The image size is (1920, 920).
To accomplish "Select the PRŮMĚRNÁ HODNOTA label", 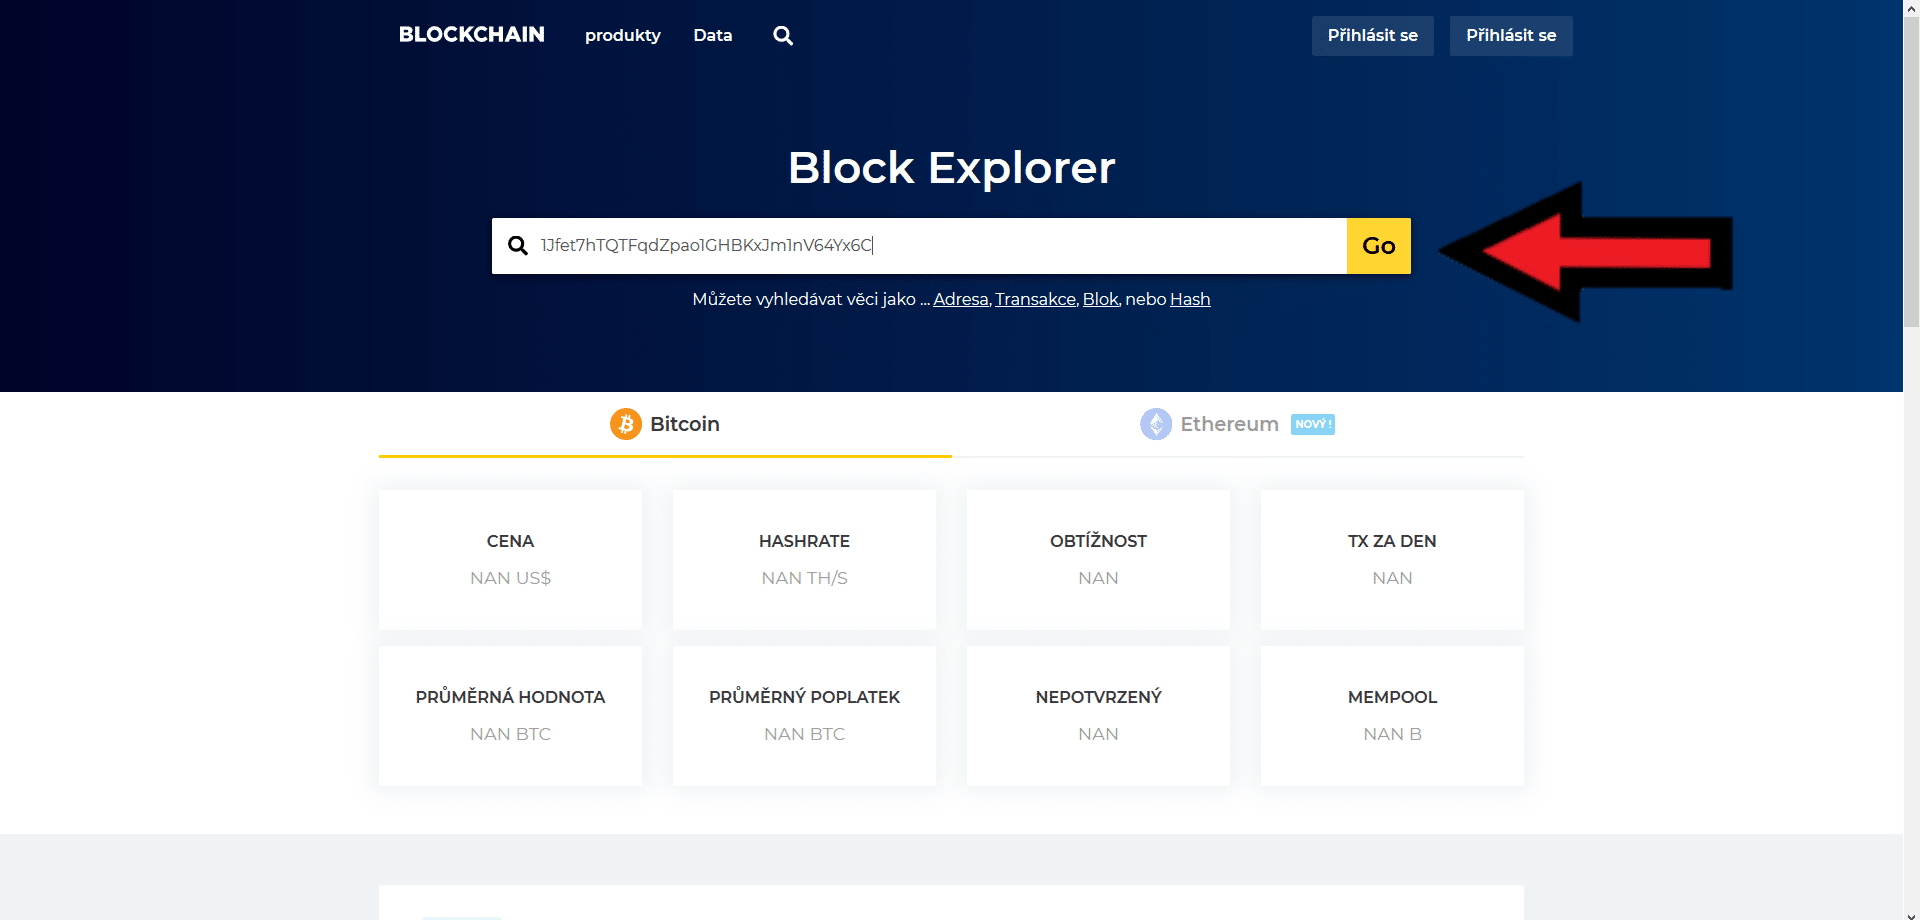I will coord(510,697).
